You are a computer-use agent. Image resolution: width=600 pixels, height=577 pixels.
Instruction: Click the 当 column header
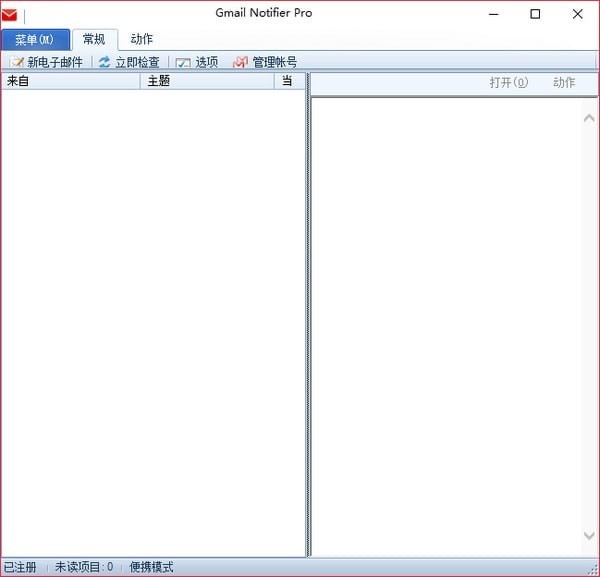tap(288, 81)
